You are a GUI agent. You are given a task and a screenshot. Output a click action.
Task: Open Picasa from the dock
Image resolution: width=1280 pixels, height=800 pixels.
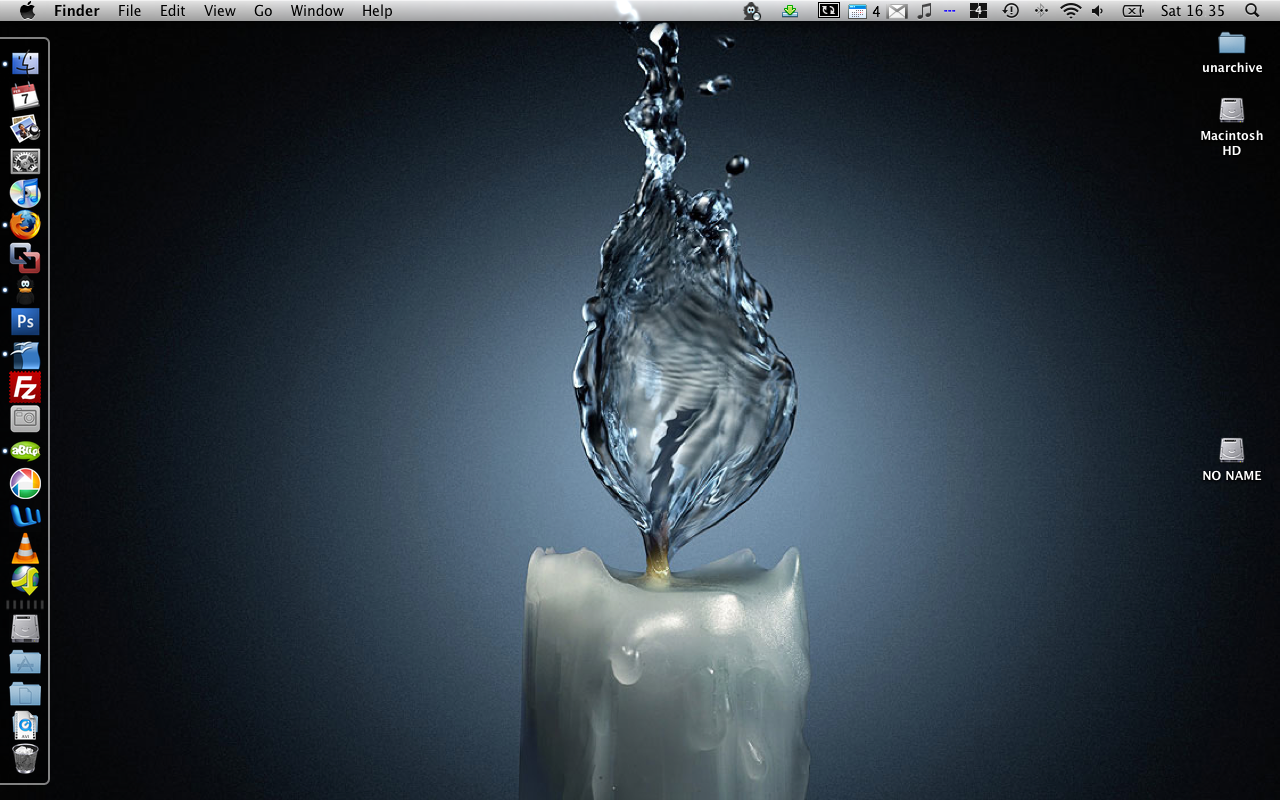[25, 484]
